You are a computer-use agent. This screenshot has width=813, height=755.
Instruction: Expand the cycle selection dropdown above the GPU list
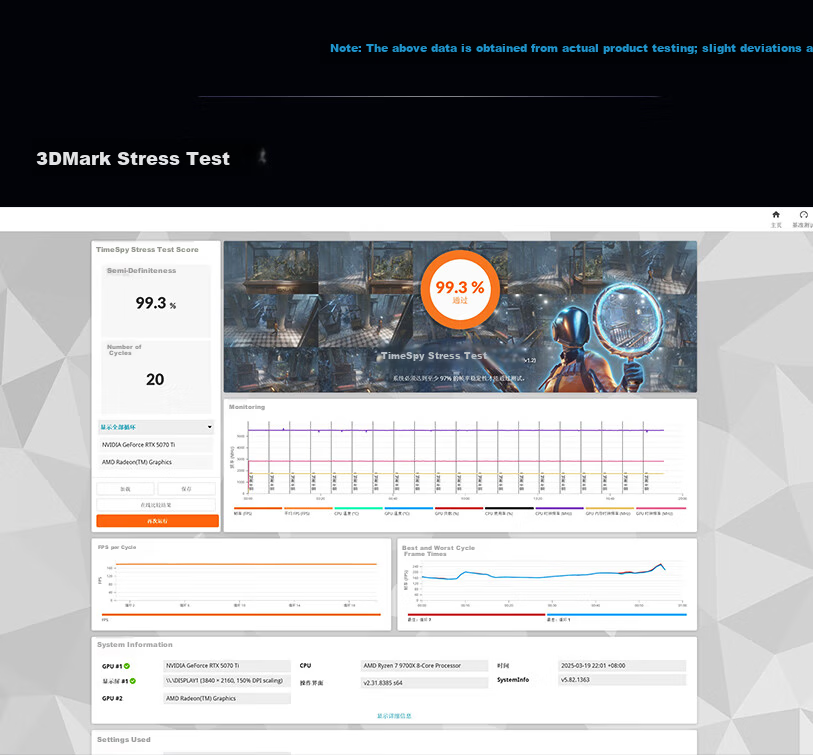[156, 427]
